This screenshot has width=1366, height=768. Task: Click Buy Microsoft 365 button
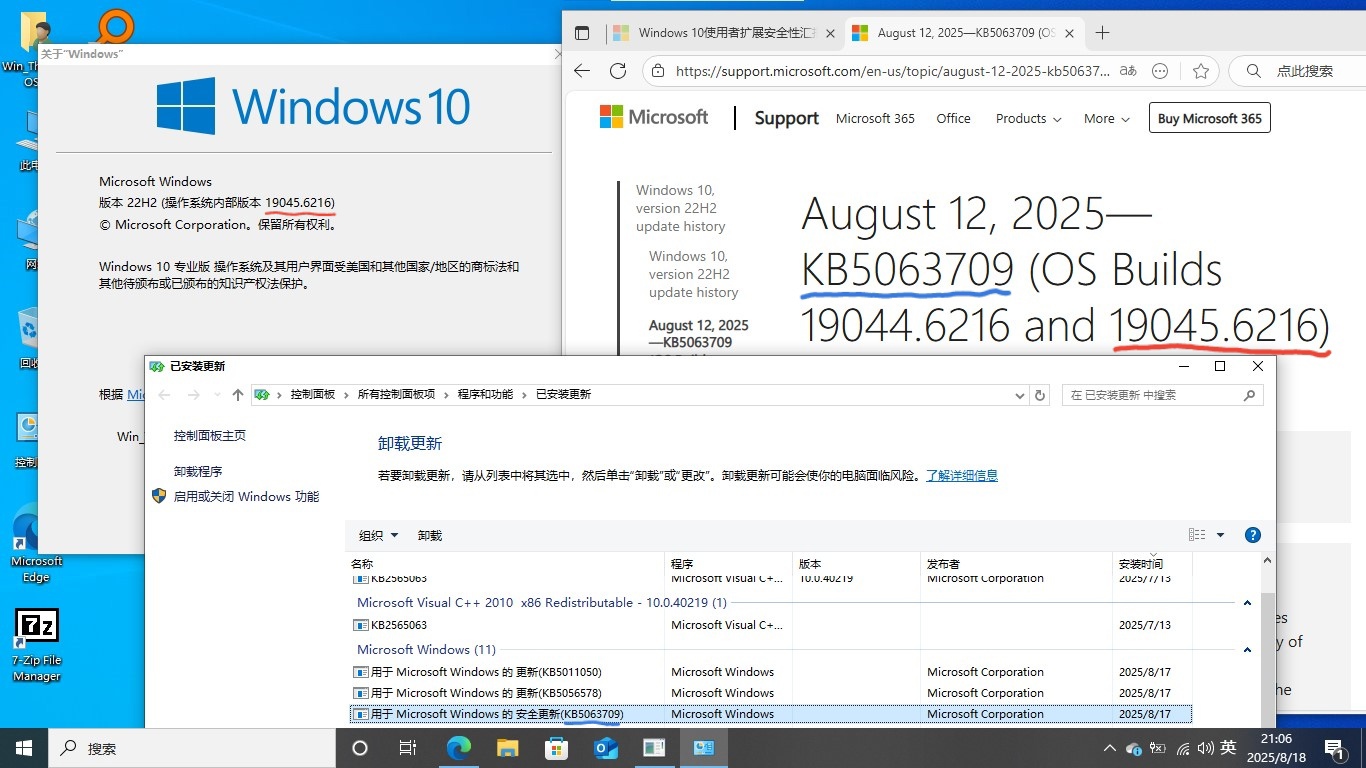1209,118
